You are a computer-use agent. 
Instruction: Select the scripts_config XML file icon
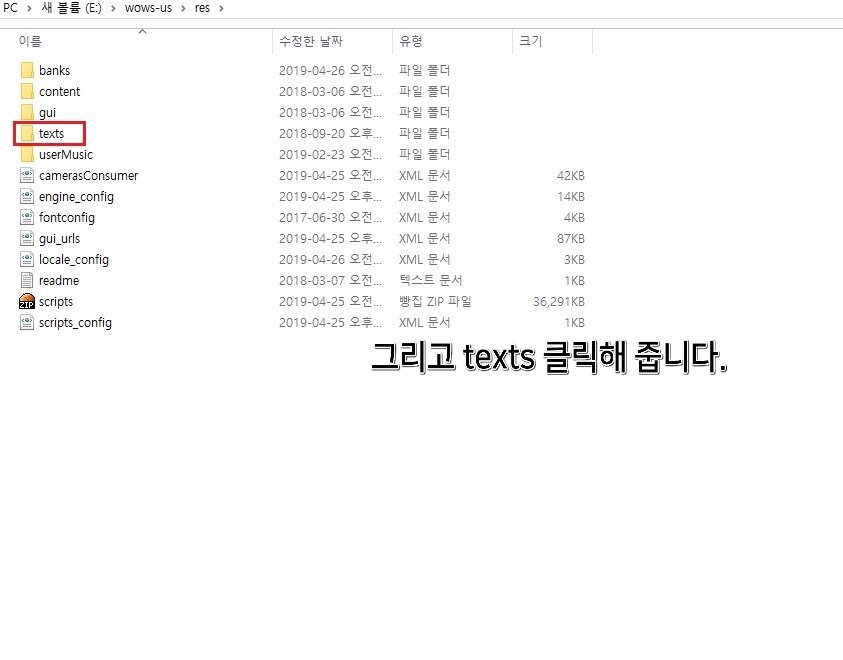coord(27,322)
